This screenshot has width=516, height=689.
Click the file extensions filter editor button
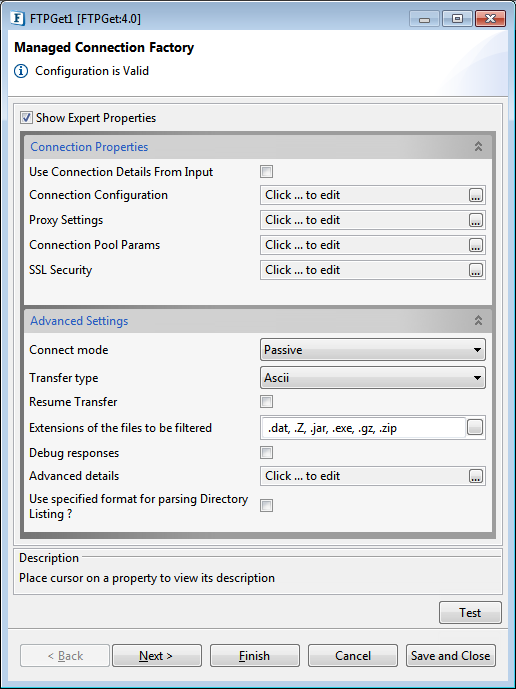coord(475,428)
